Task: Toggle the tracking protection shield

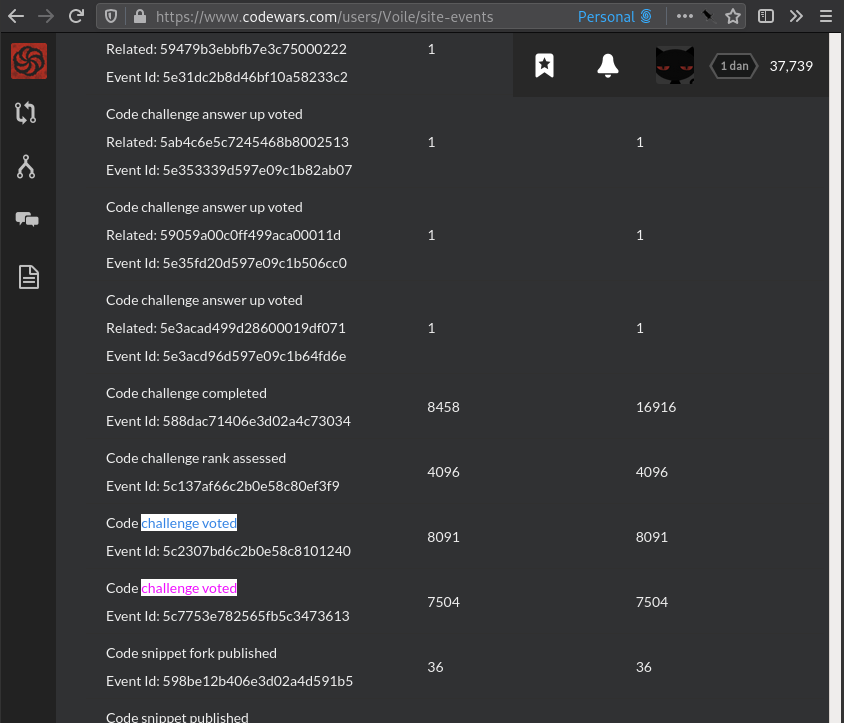Action: click(x=111, y=16)
